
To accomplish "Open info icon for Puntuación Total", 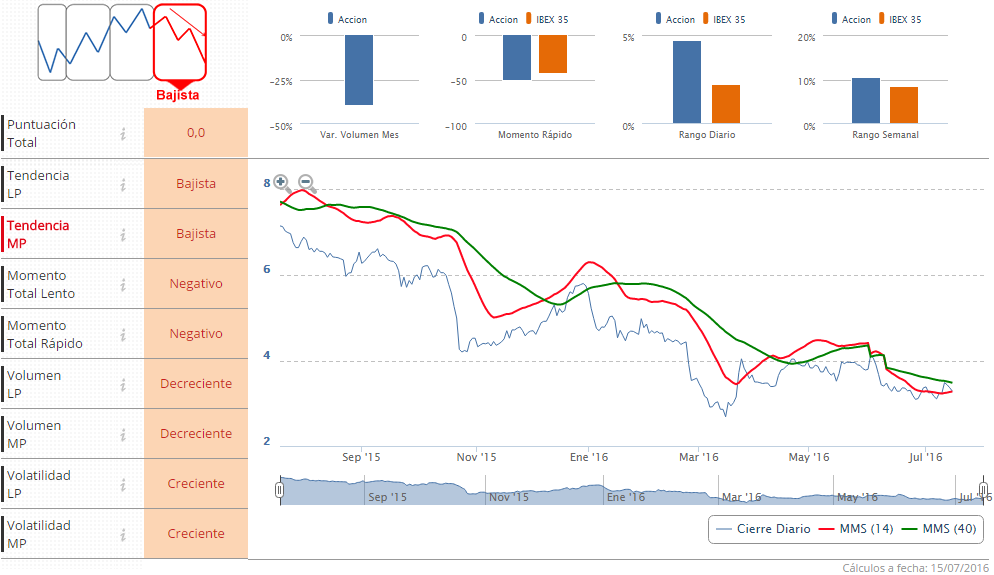I will tap(123, 134).
